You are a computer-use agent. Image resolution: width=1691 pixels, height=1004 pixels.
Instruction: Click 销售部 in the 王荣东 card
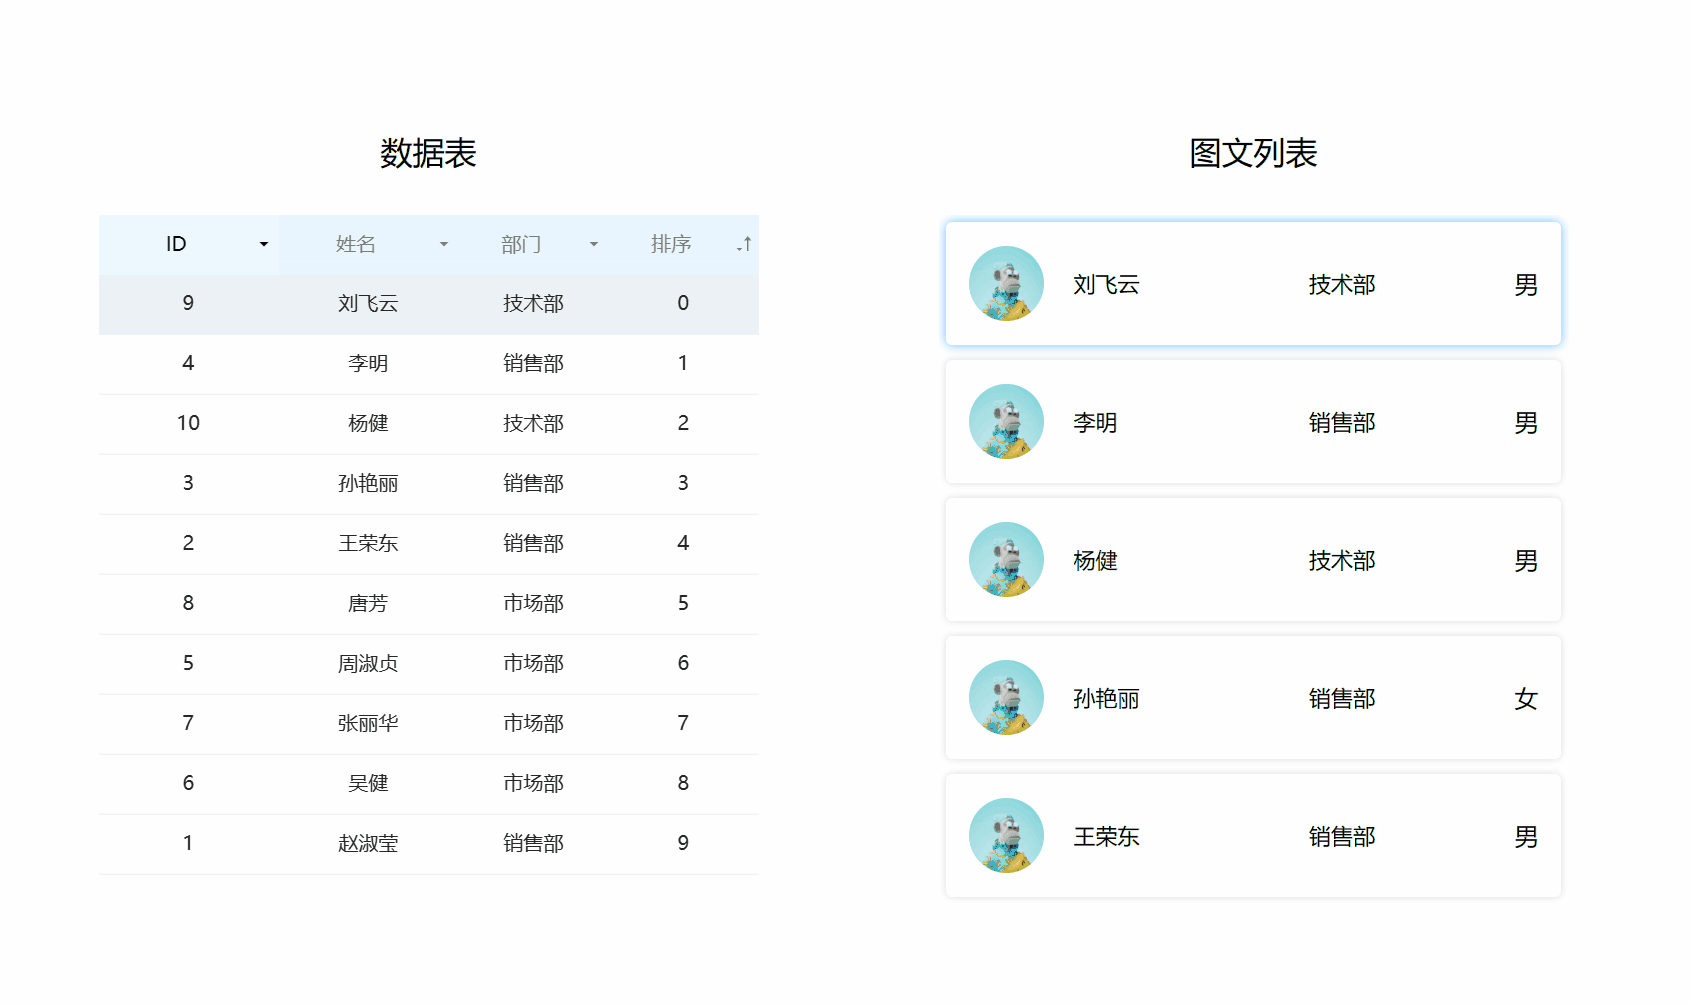coord(1342,837)
